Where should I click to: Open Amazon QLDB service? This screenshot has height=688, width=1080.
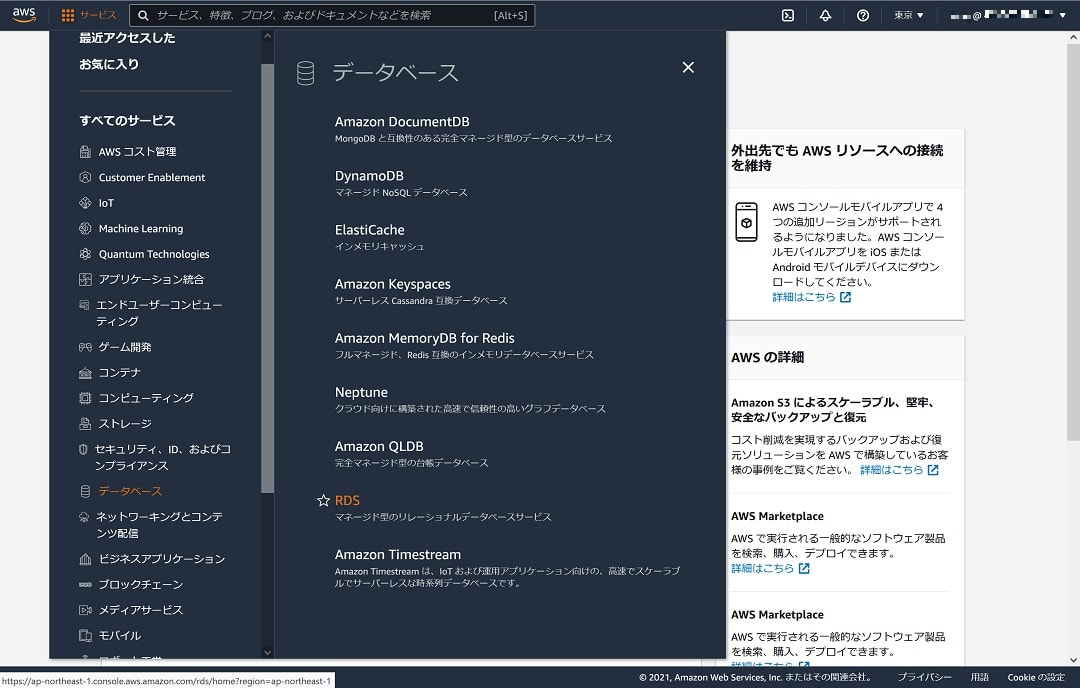point(379,446)
